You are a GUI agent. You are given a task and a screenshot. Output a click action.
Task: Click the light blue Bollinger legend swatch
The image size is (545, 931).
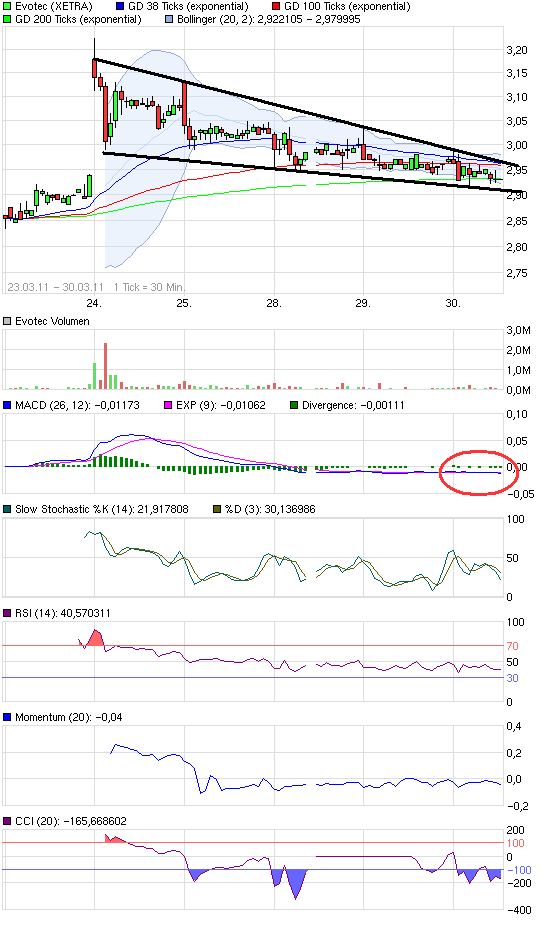pyautogui.click(x=169, y=19)
